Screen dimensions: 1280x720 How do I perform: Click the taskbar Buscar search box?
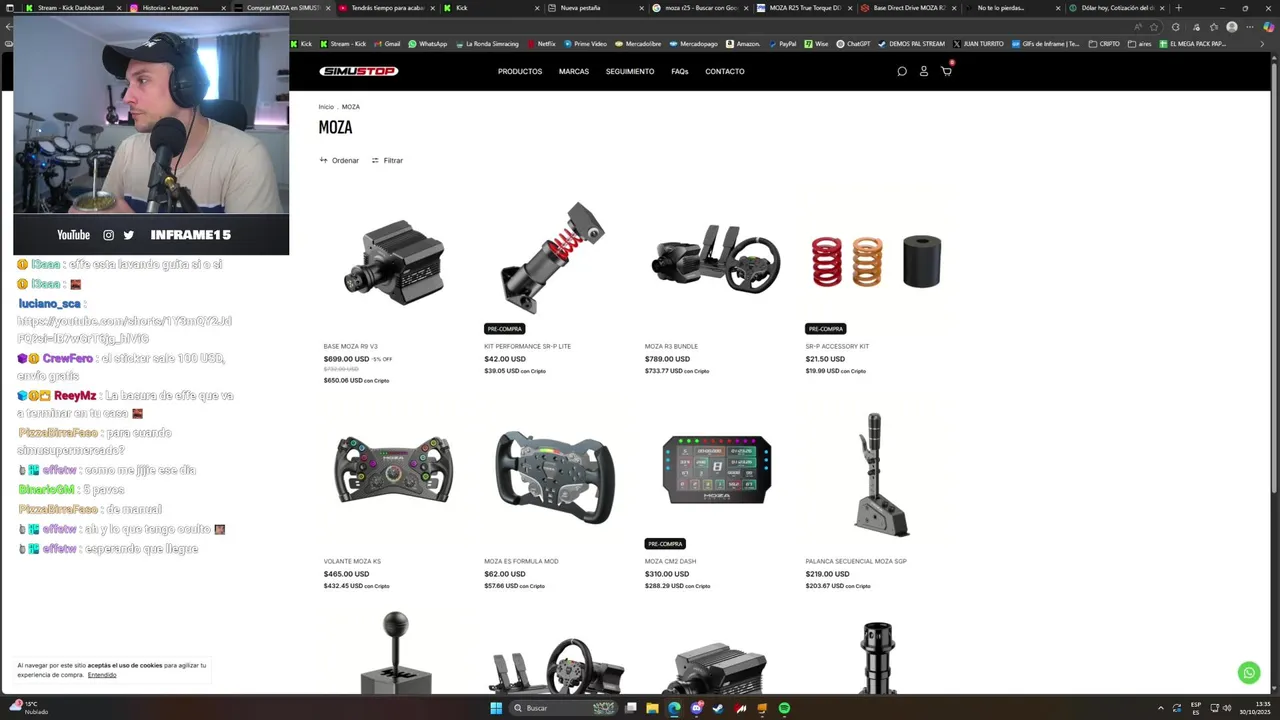click(564, 708)
